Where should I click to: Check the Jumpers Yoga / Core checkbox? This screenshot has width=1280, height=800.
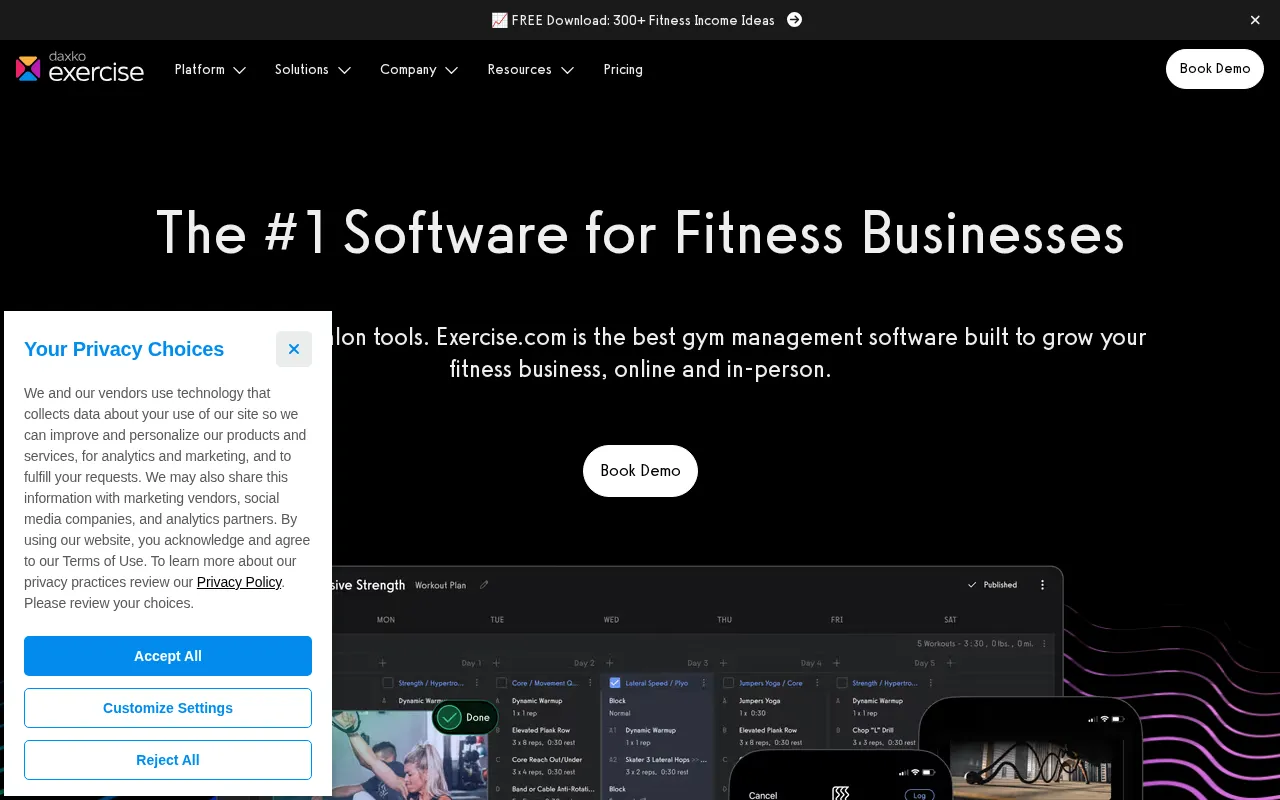[x=729, y=683]
